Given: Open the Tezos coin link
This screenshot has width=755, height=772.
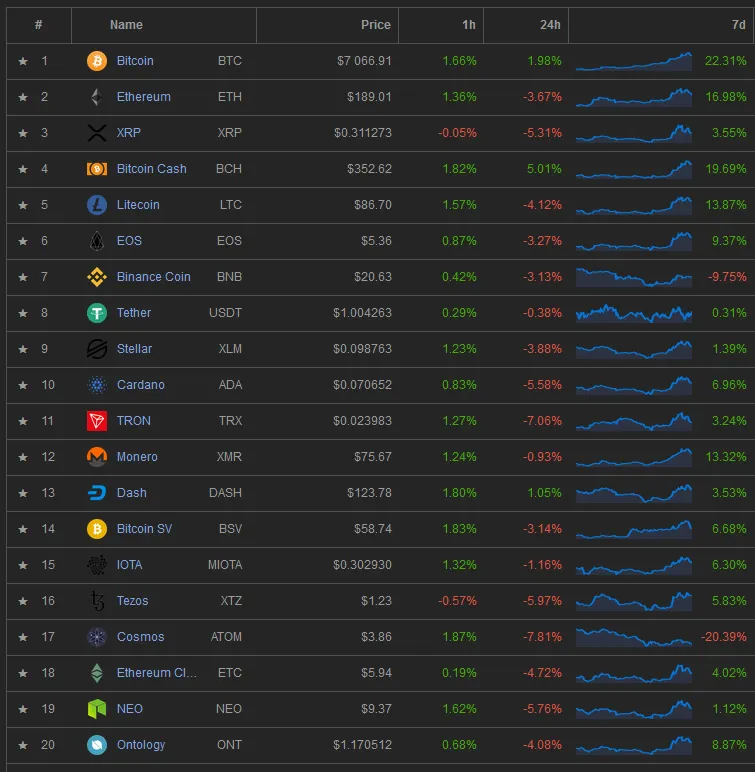Looking at the screenshot, I should click(132, 601).
